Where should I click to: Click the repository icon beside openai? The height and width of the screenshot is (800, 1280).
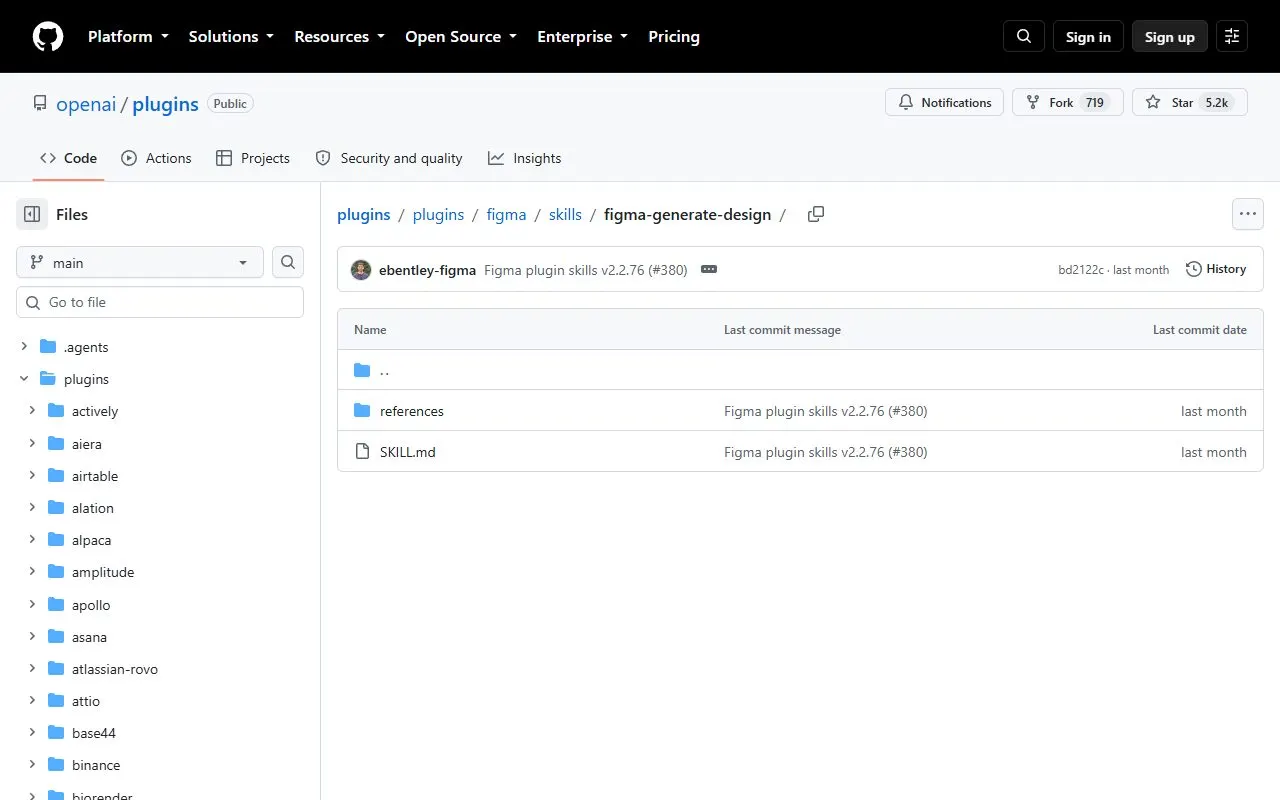click(40, 103)
